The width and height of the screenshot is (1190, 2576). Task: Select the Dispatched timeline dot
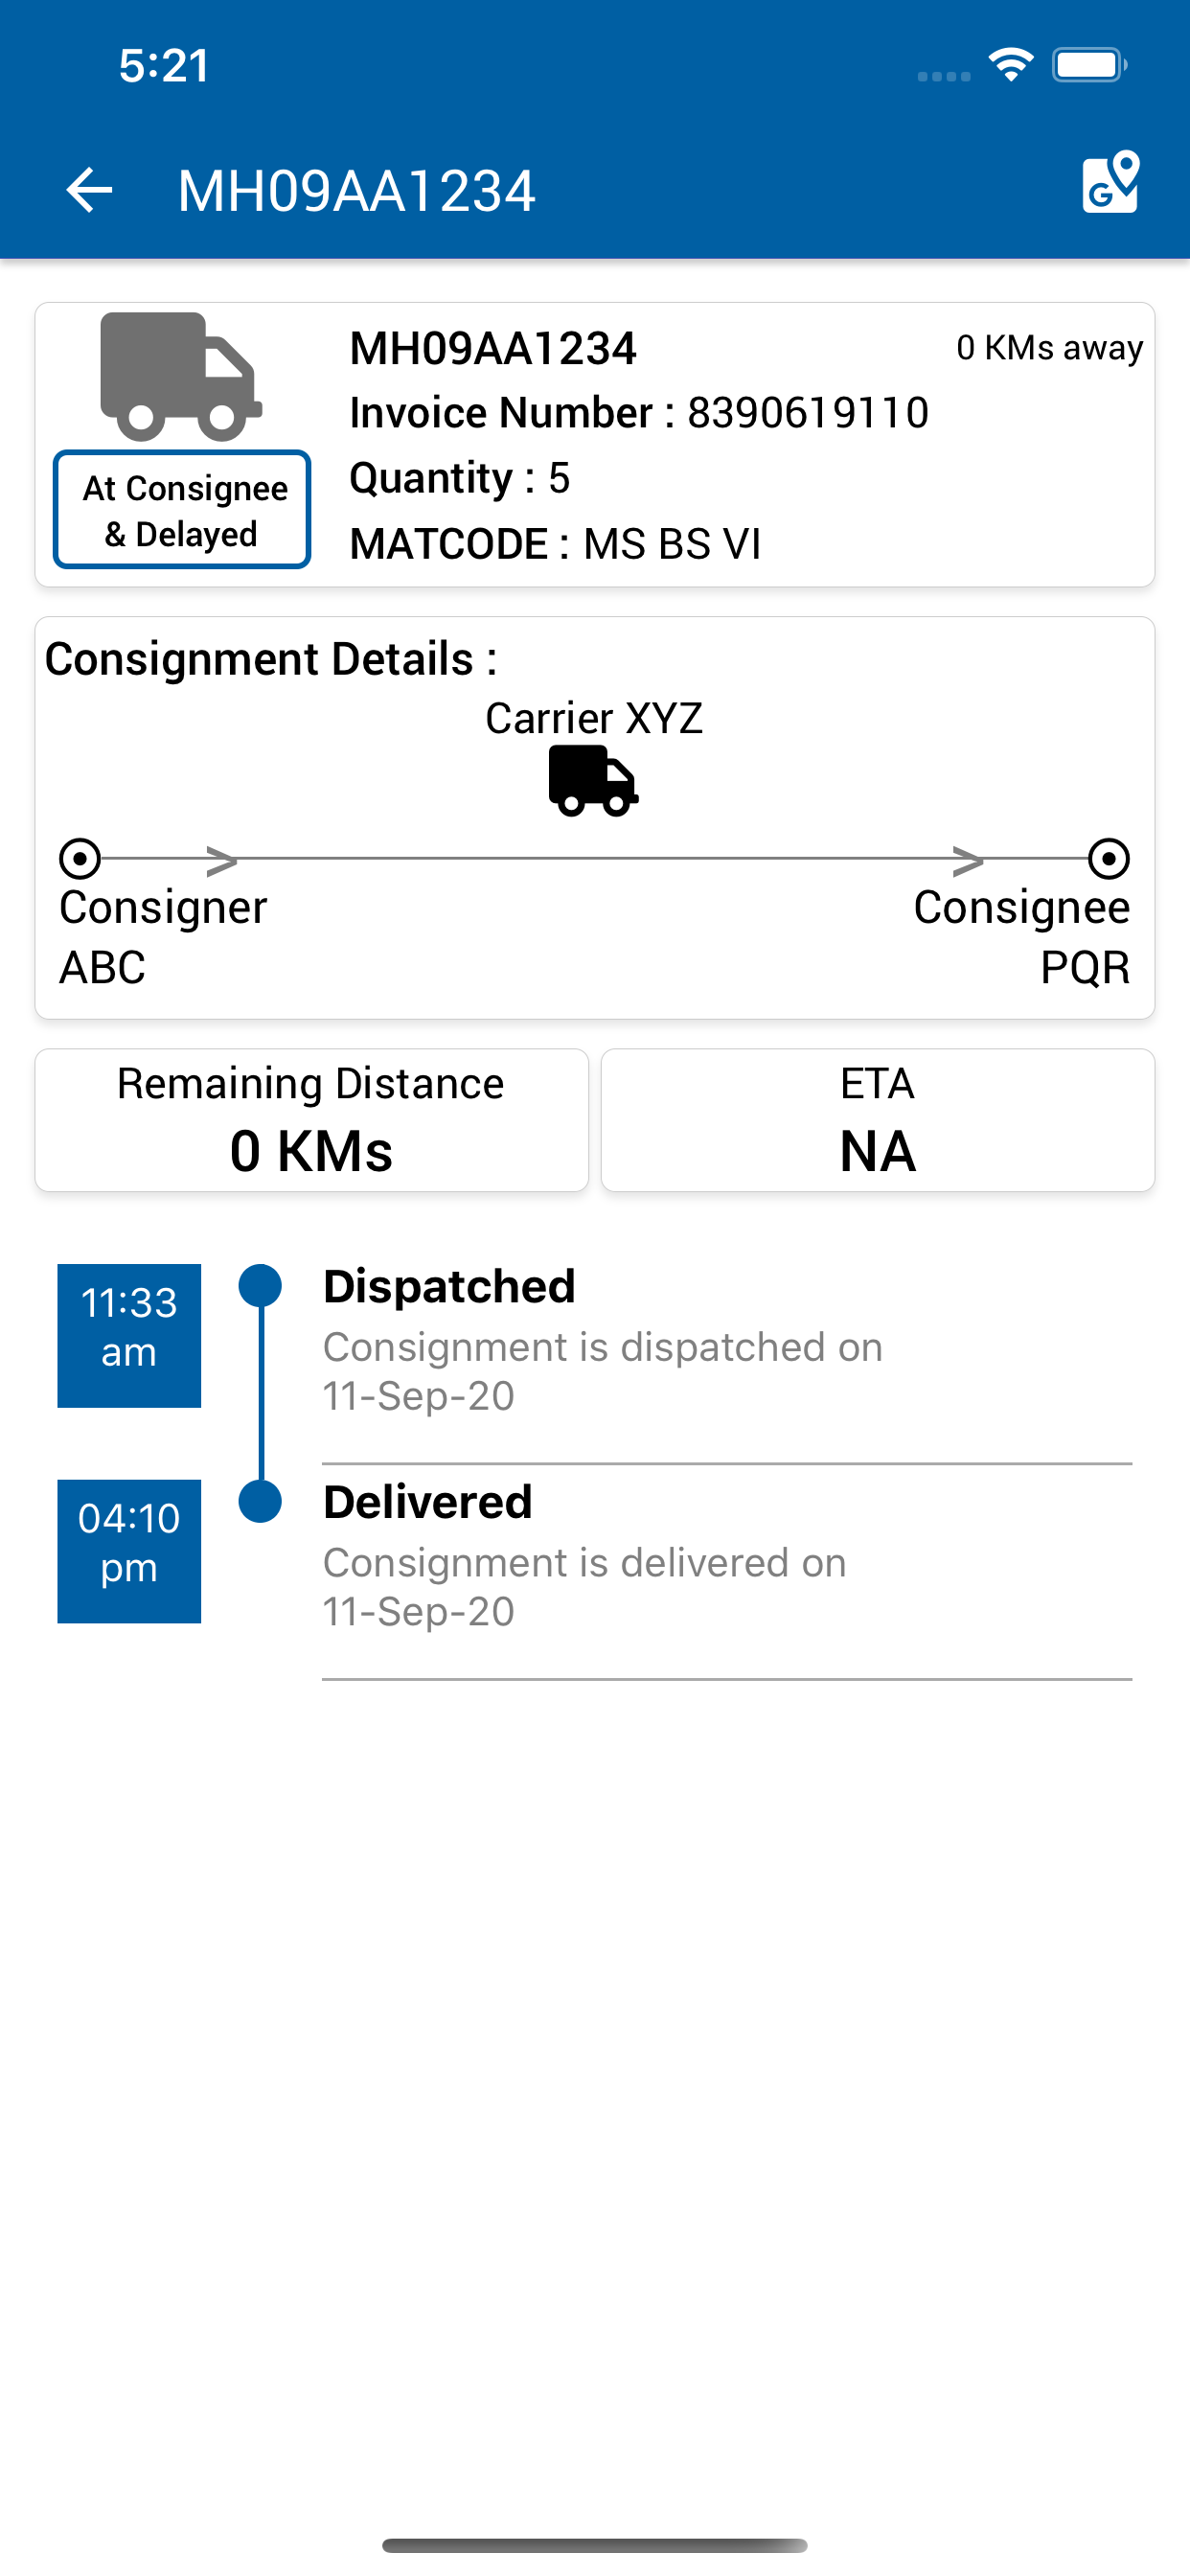(x=260, y=1286)
